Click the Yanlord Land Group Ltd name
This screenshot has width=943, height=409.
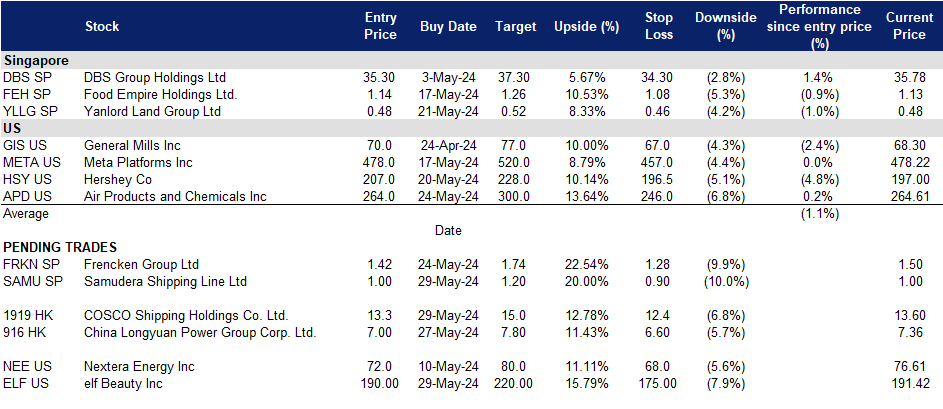point(153,111)
